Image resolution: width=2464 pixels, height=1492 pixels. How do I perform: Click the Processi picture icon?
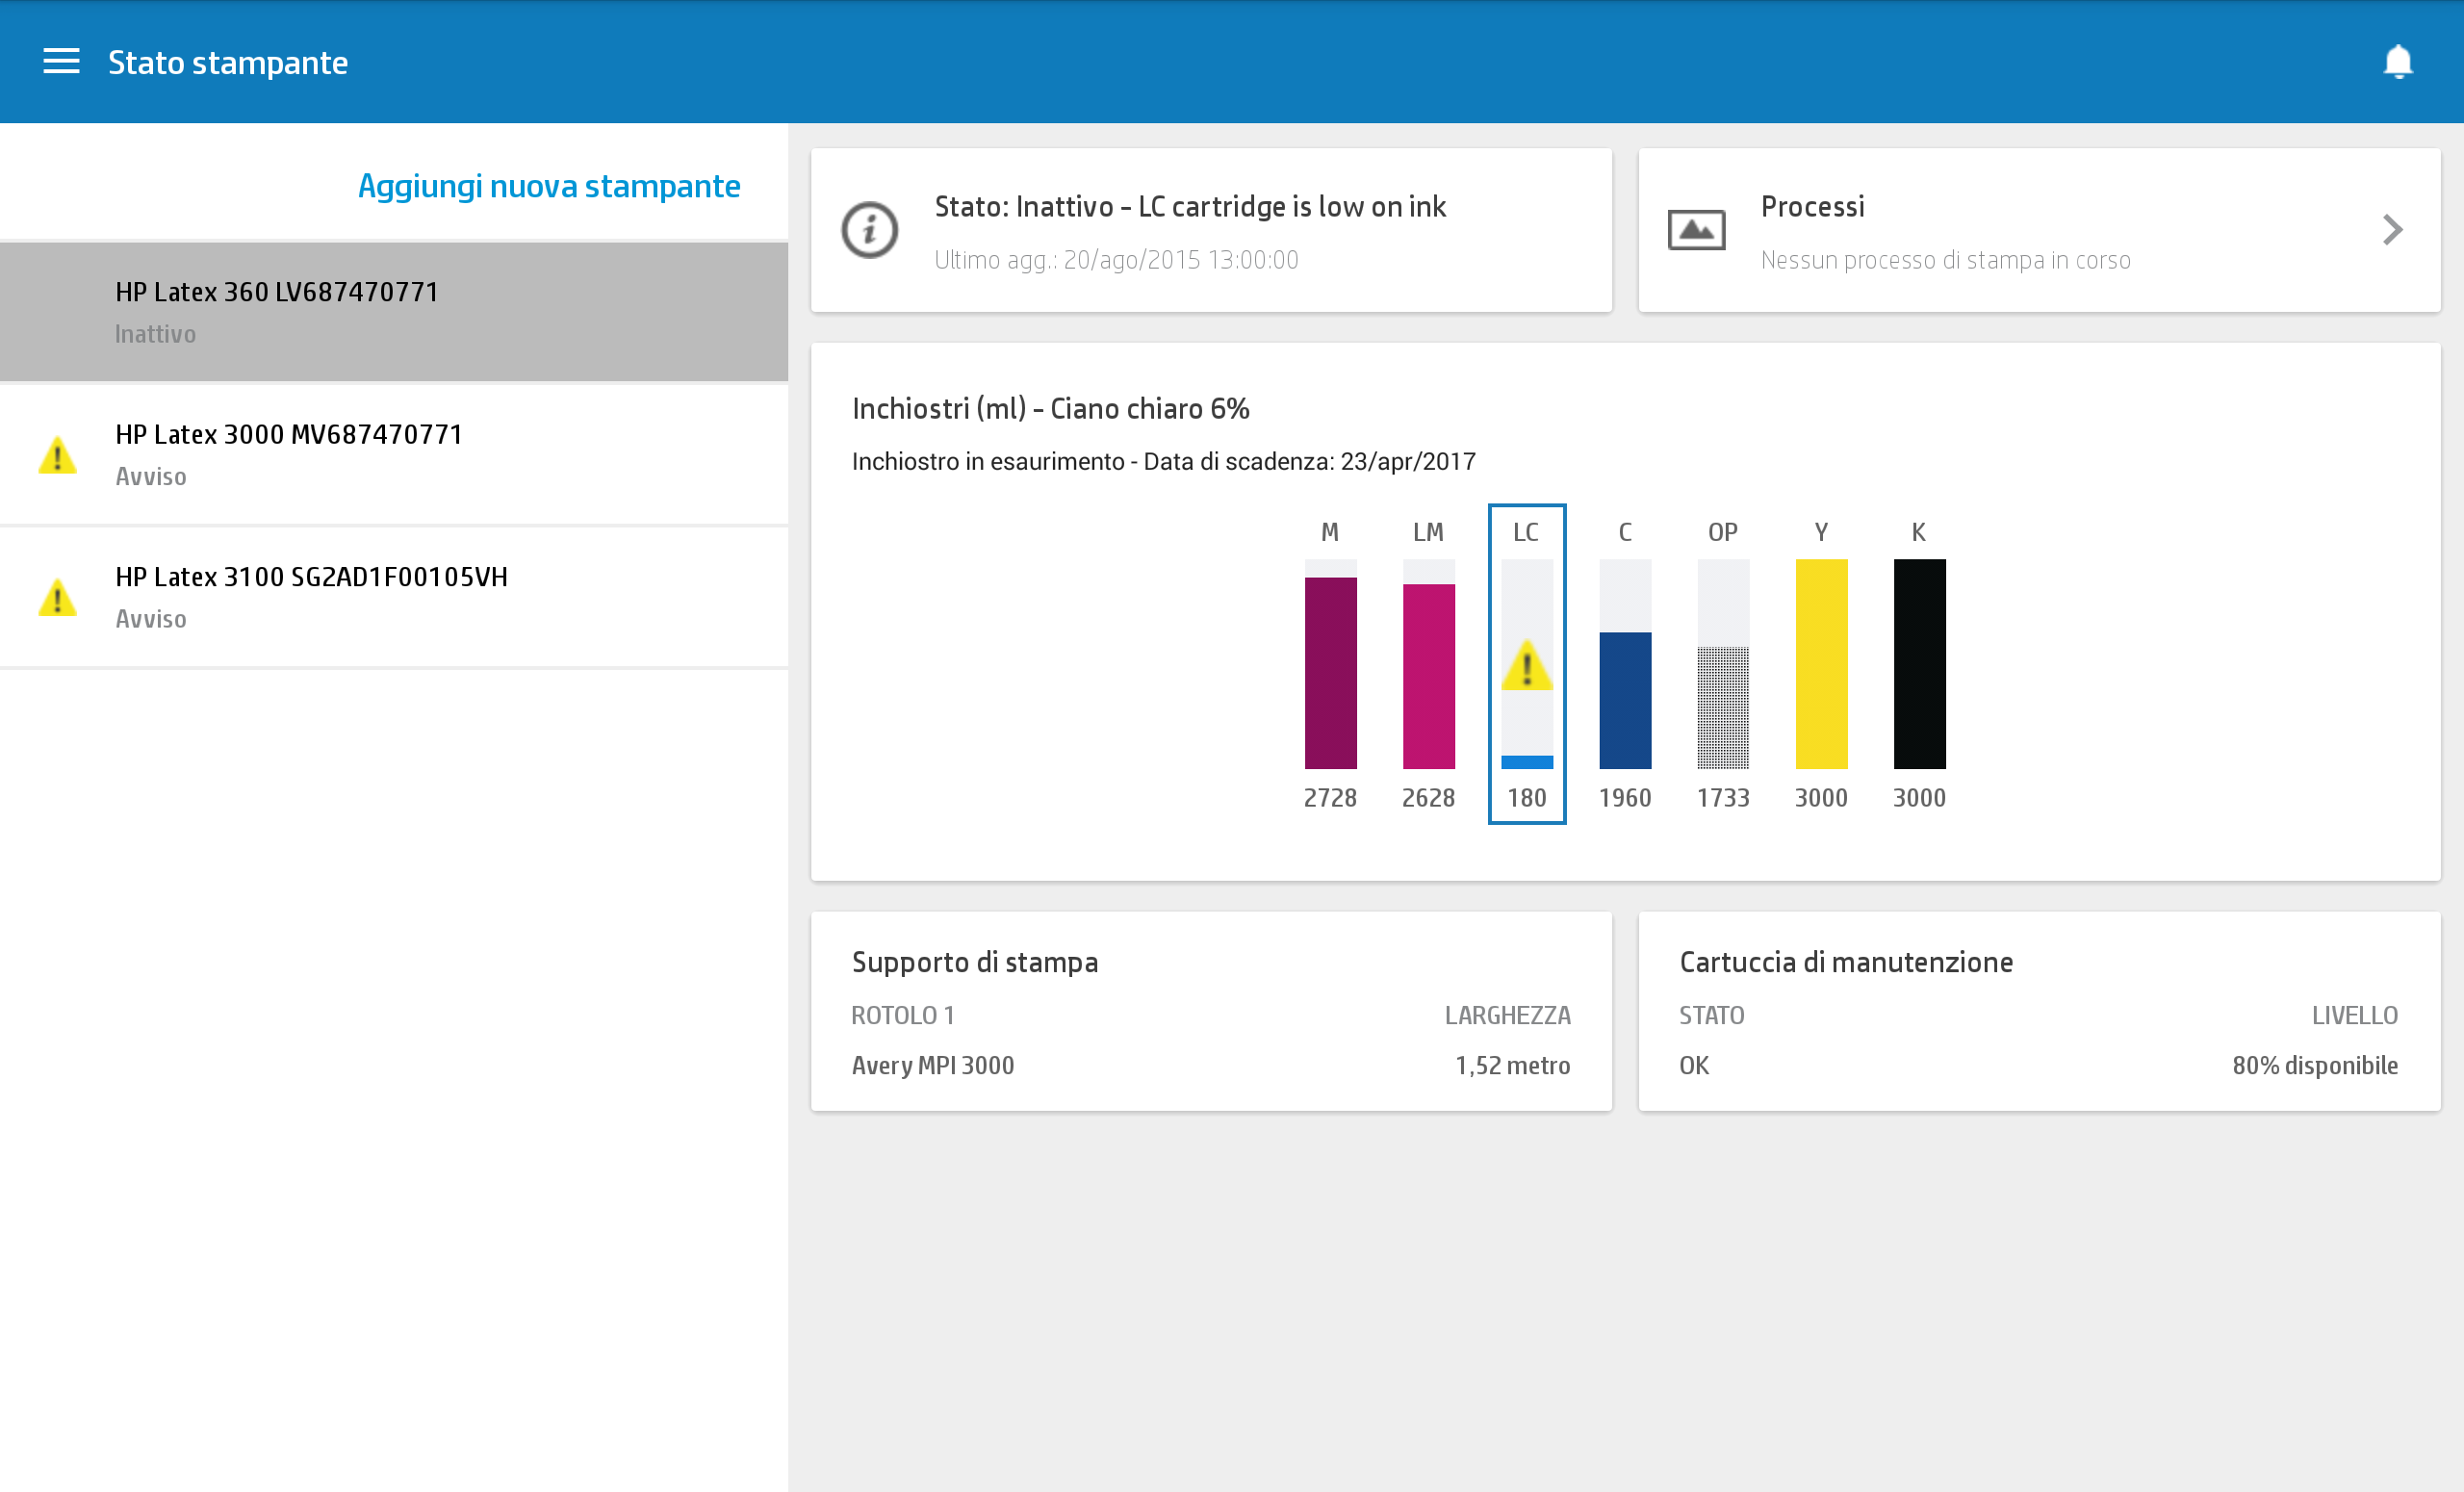click(x=1696, y=230)
